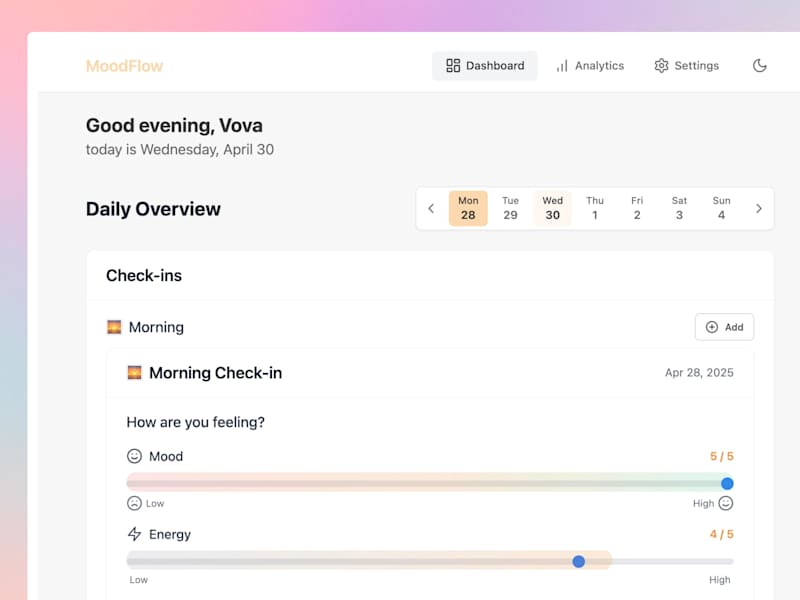This screenshot has width=800, height=600.
Task: Click the Mood slider handle
Action: pyautogui.click(x=727, y=483)
